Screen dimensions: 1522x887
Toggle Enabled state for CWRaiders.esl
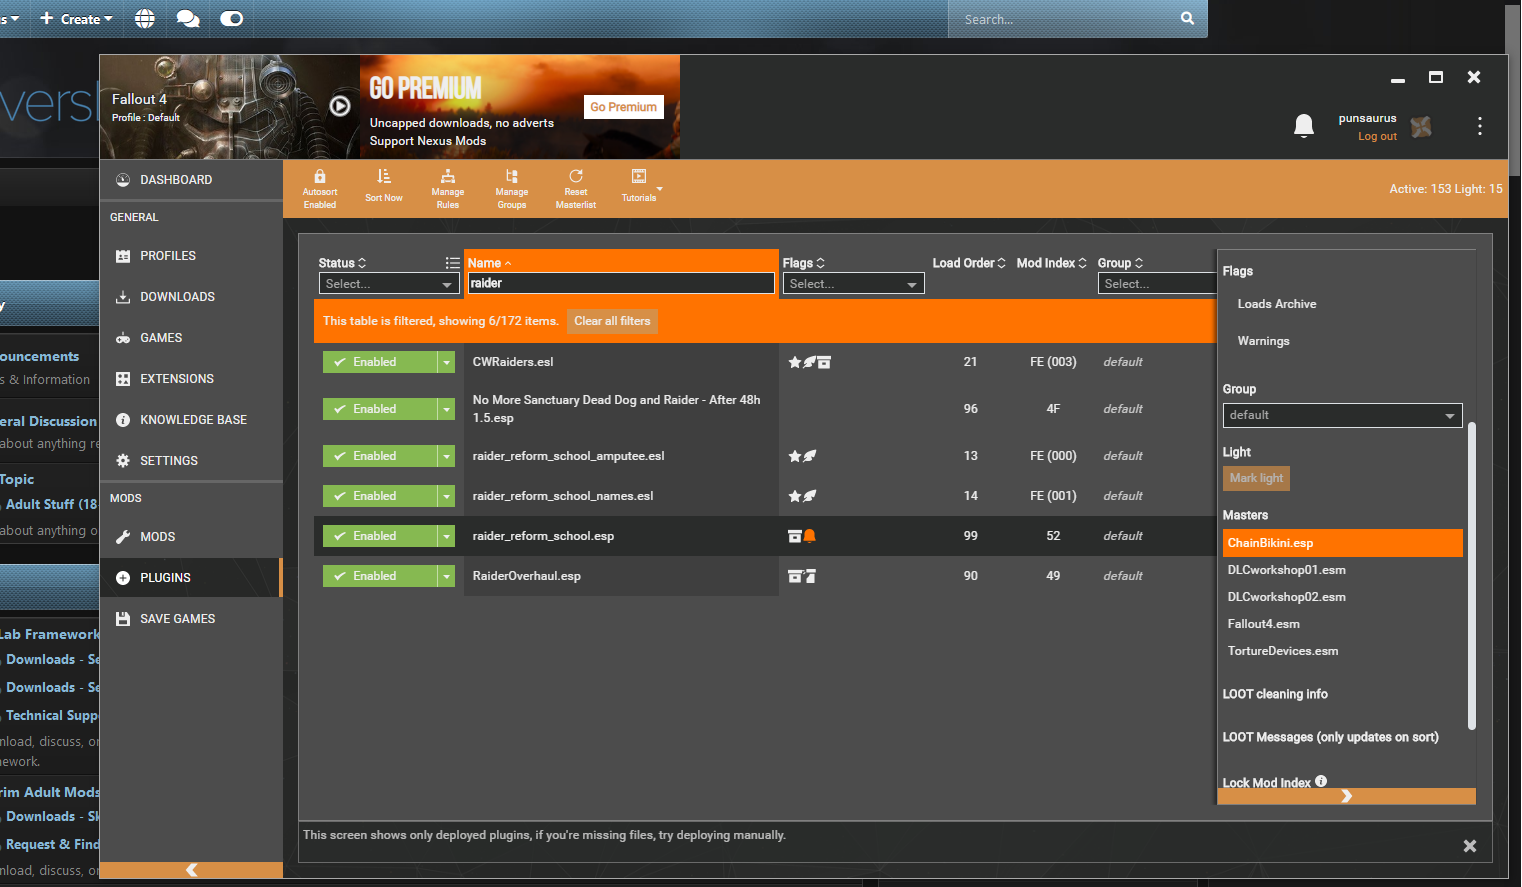pyautogui.click(x=380, y=362)
